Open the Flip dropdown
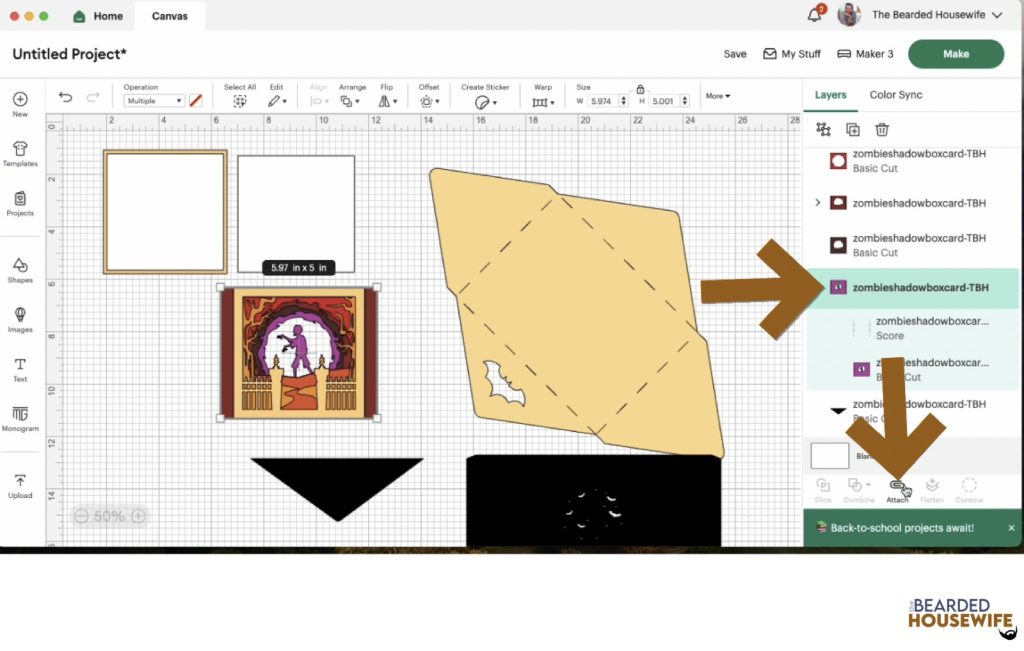The image size is (1024, 651). tap(387, 101)
